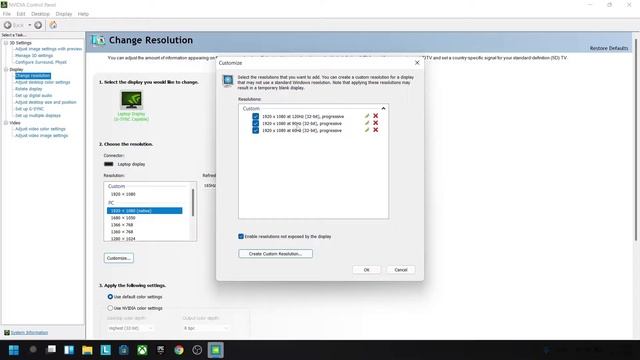Click the Forward arrow toolbar icon
Image resolution: width=640 pixels, height=360 pixels.
click(38, 25)
